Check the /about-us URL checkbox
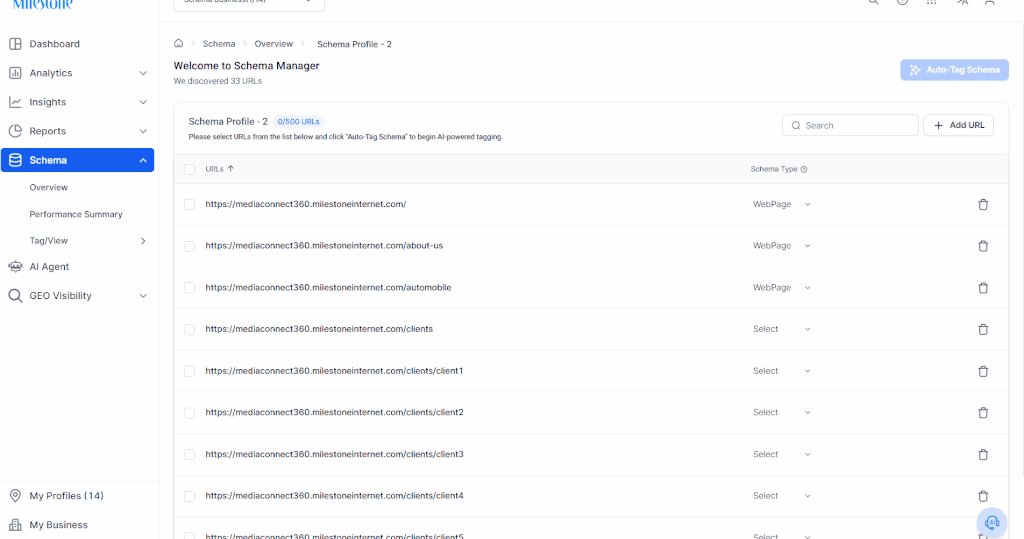Image resolution: width=1024 pixels, height=539 pixels. click(x=189, y=246)
